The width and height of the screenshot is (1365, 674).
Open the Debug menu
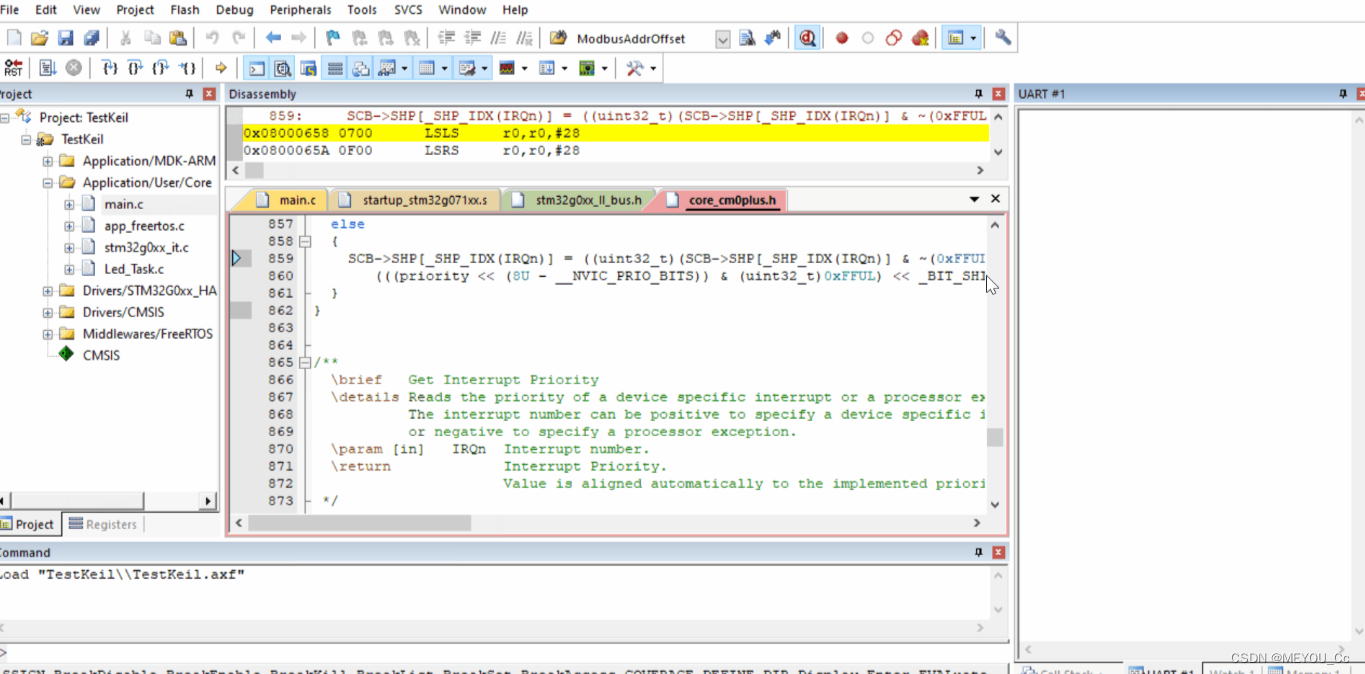tap(234, 10)
